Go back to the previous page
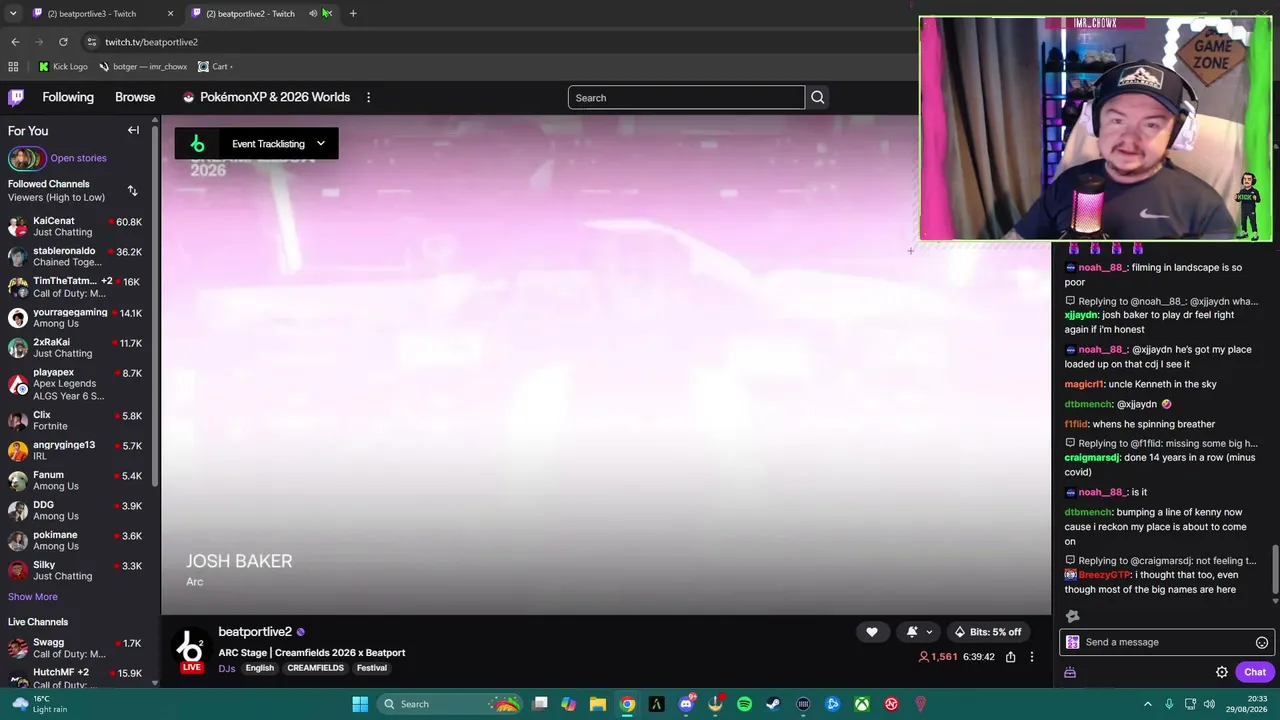 point(15,42)
